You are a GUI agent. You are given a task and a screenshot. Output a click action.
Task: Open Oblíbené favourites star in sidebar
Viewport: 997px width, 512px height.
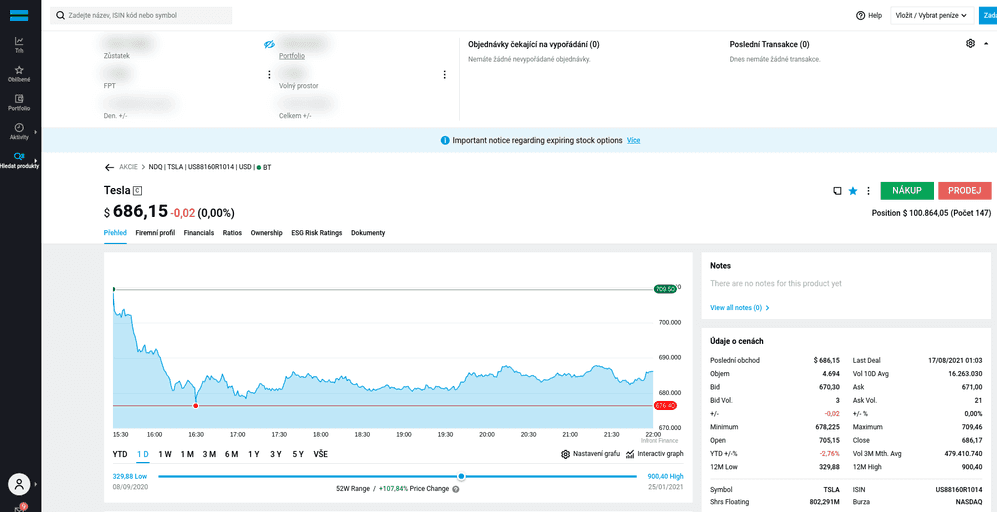(19, 73)
